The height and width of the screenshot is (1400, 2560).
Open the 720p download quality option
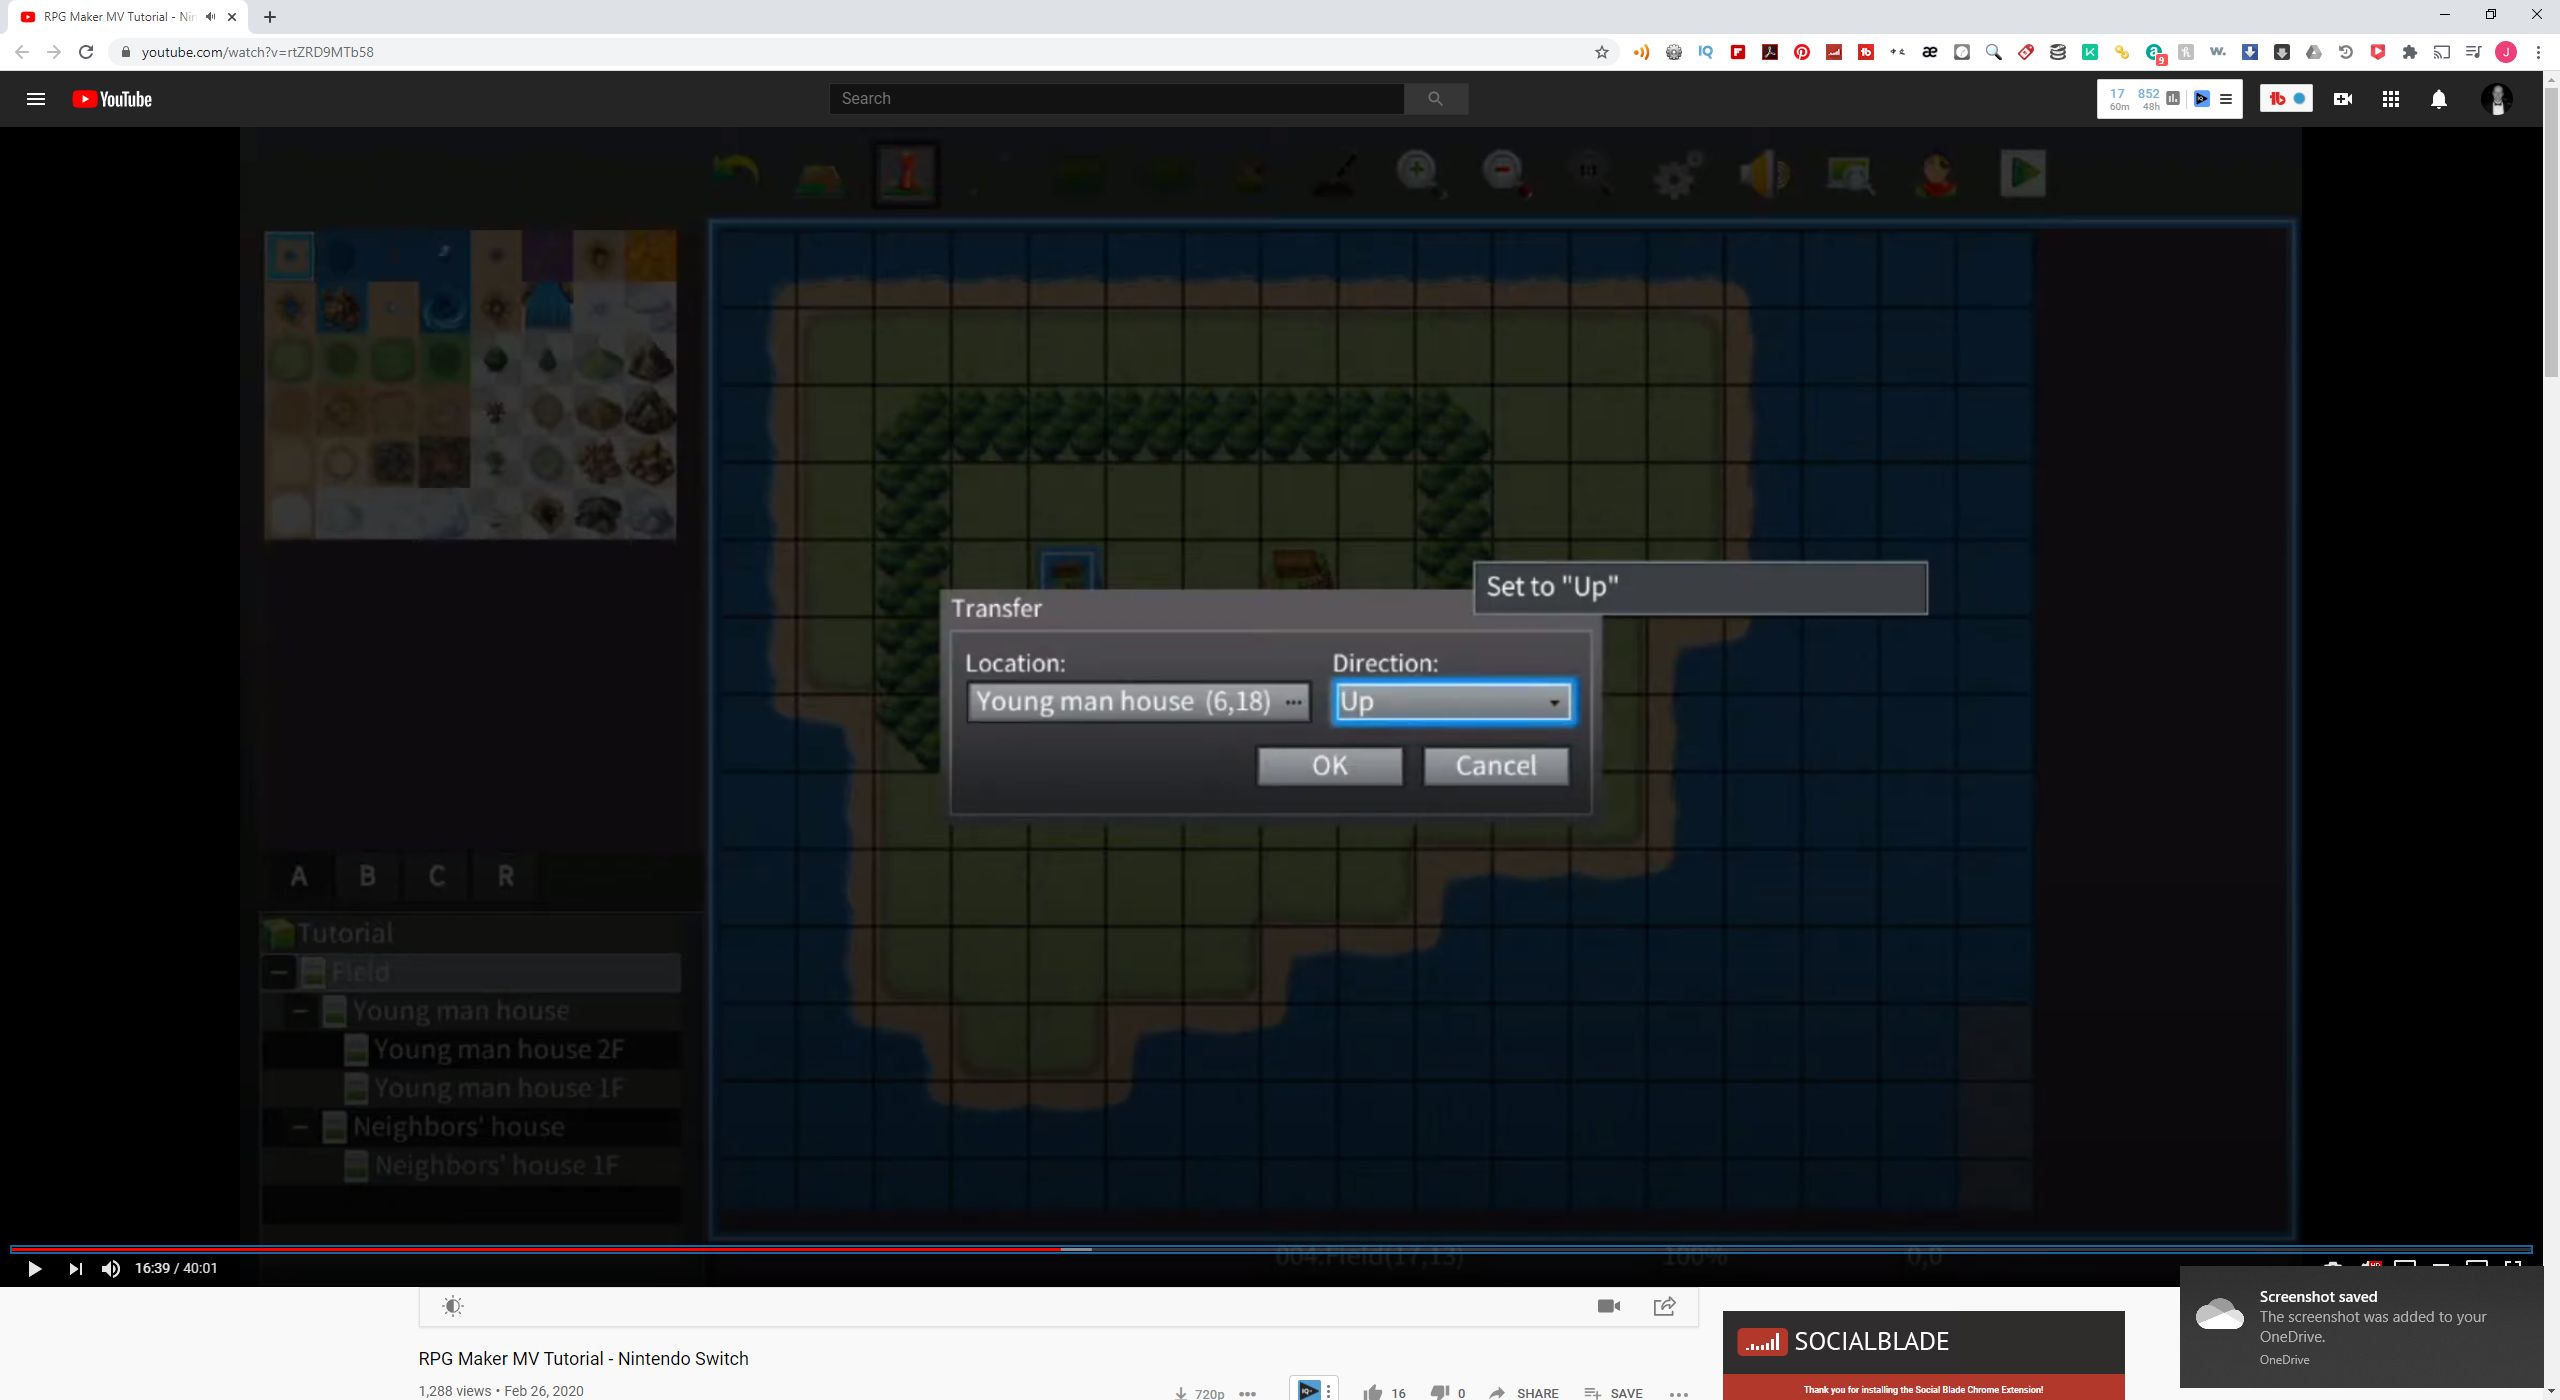[1200, 1393]
